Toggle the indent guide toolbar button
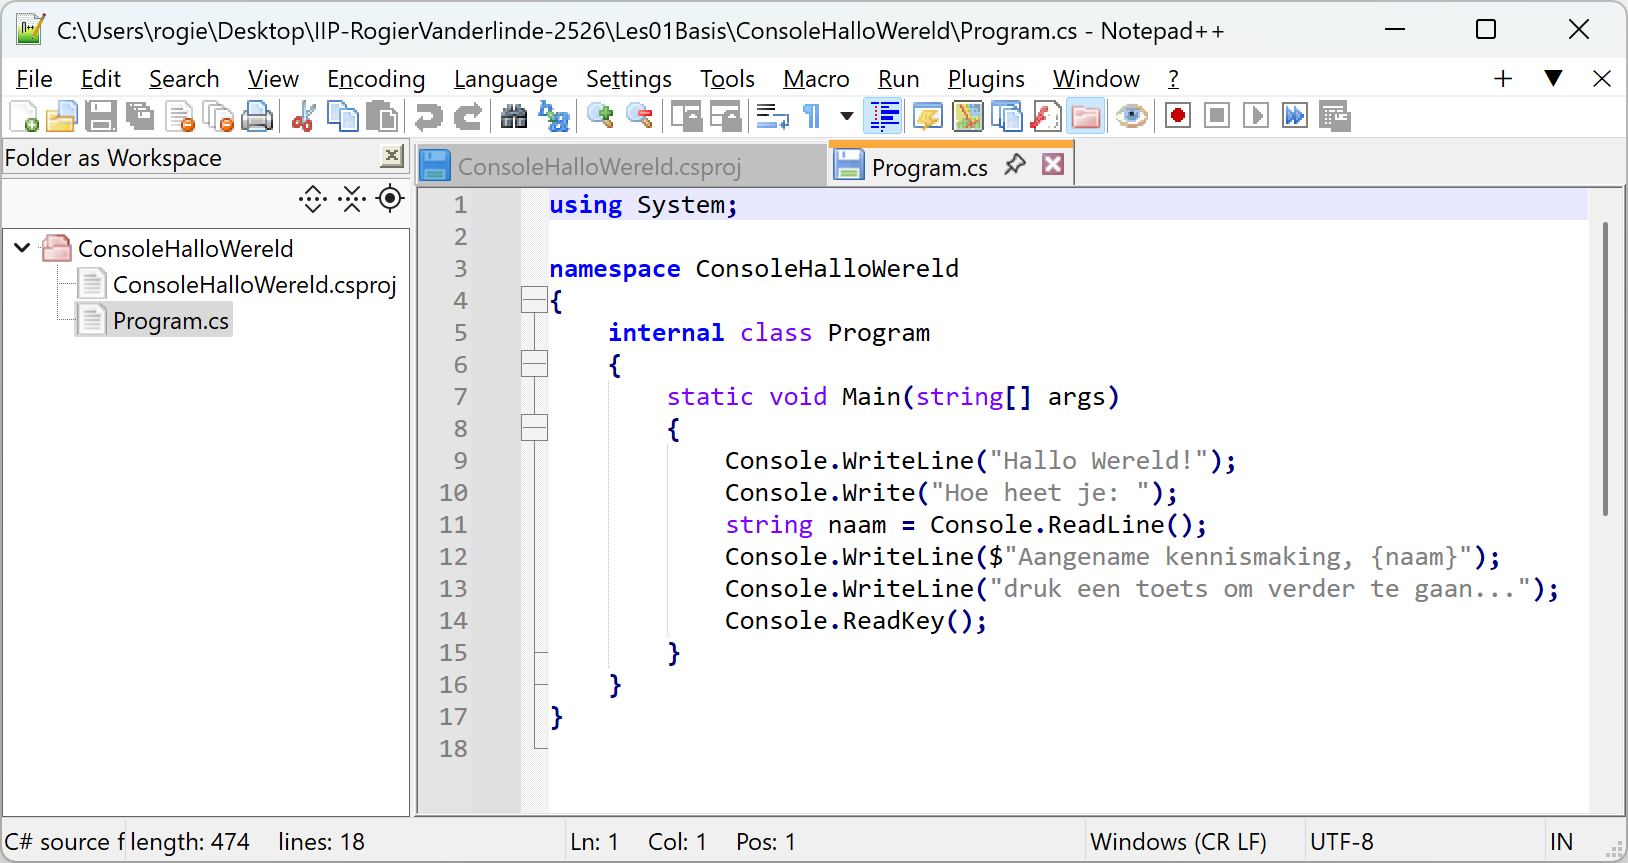Viewport: 1628px width, 863px height. point(885,117)
